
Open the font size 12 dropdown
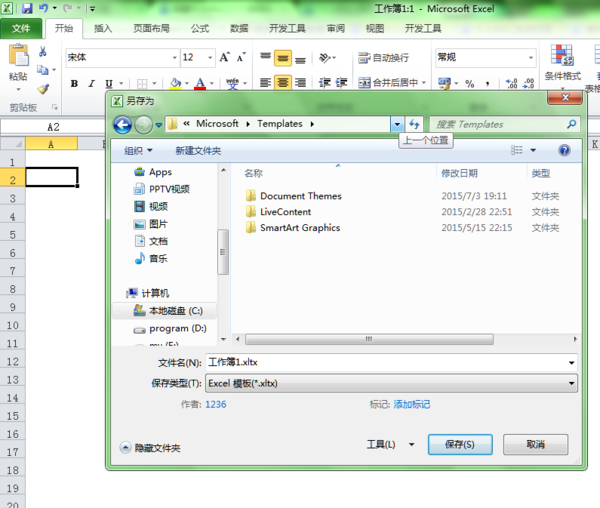pos(210,58)
